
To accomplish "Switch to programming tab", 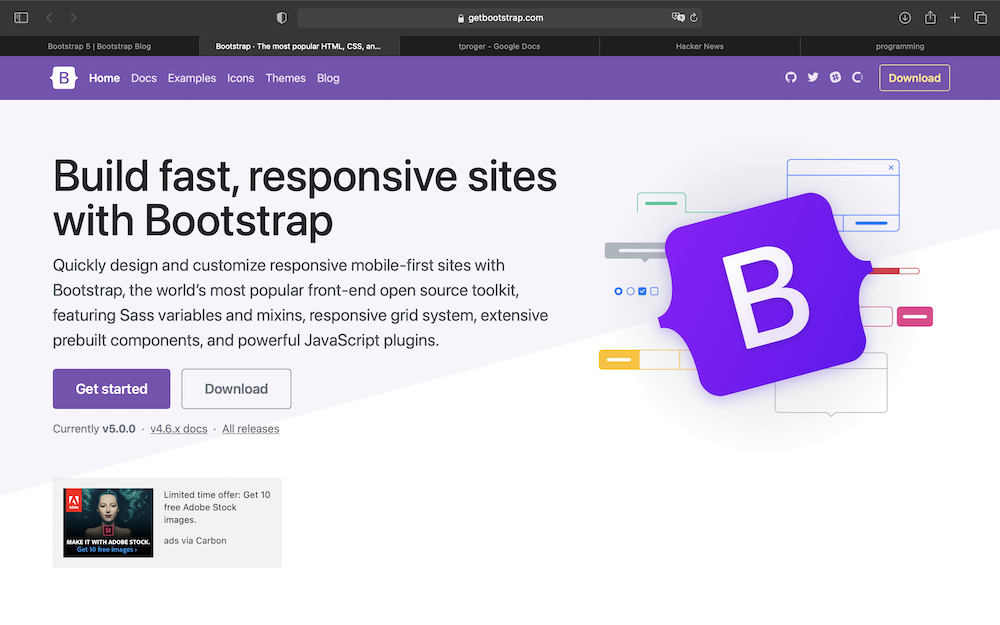I will [x=900, y=46].
